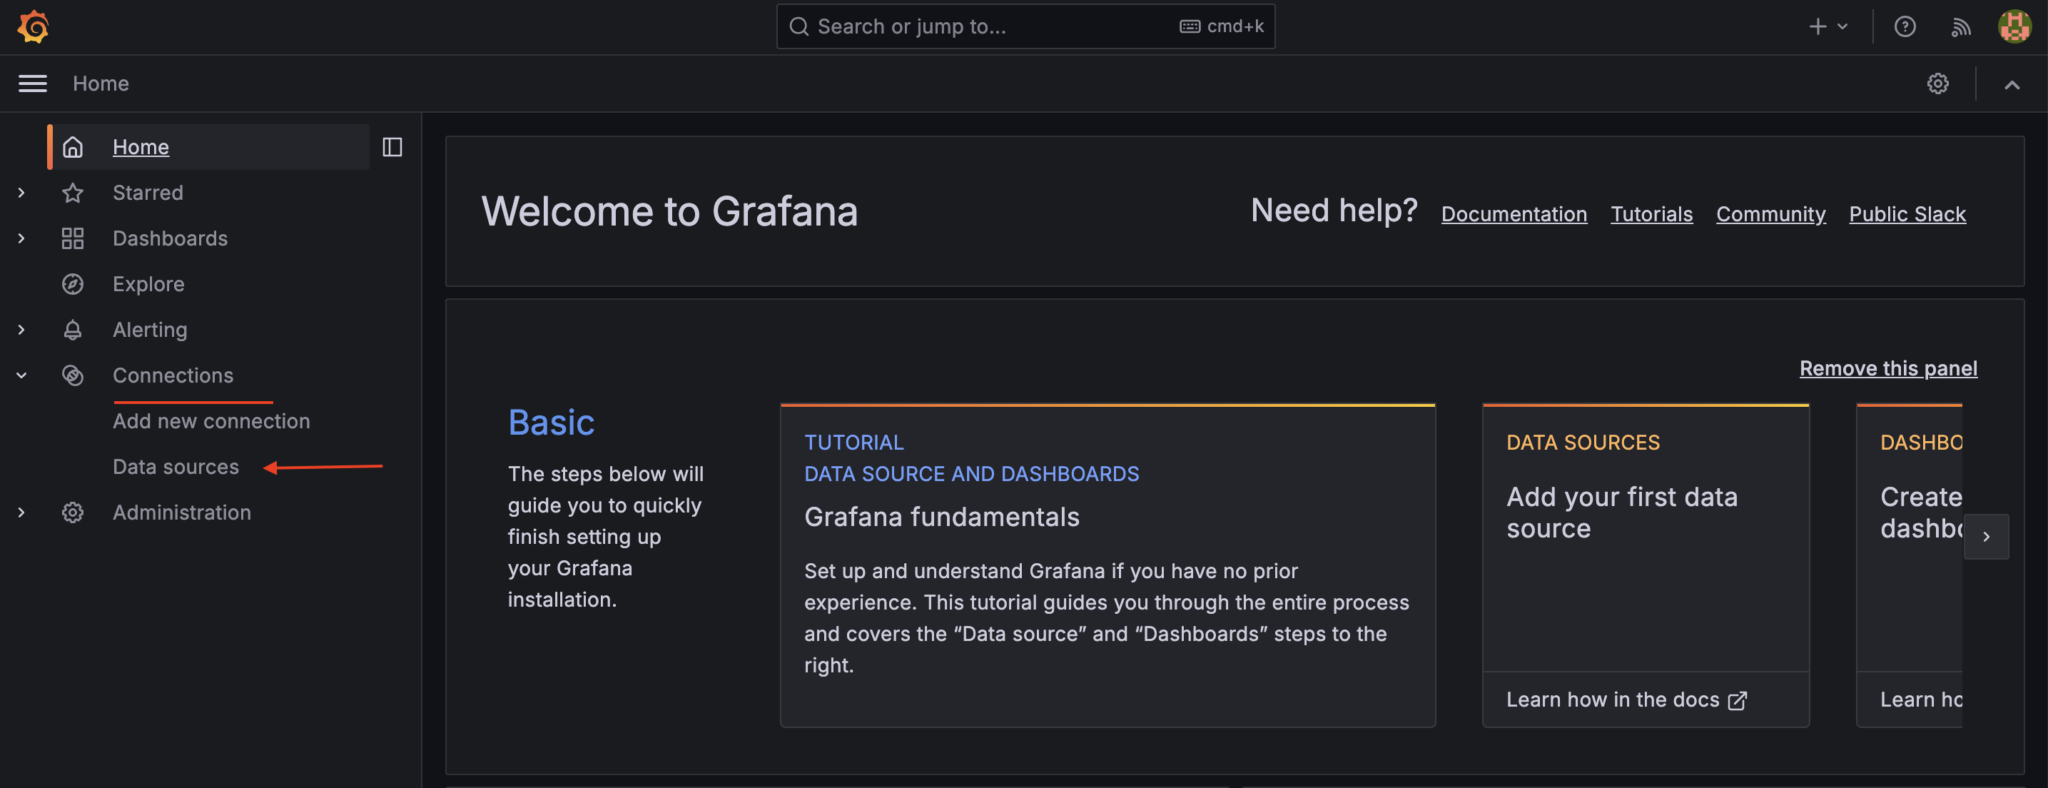Undock the sidebar menu panel icon
This screenshot has width=2048, height=788.
coord(393,147)
